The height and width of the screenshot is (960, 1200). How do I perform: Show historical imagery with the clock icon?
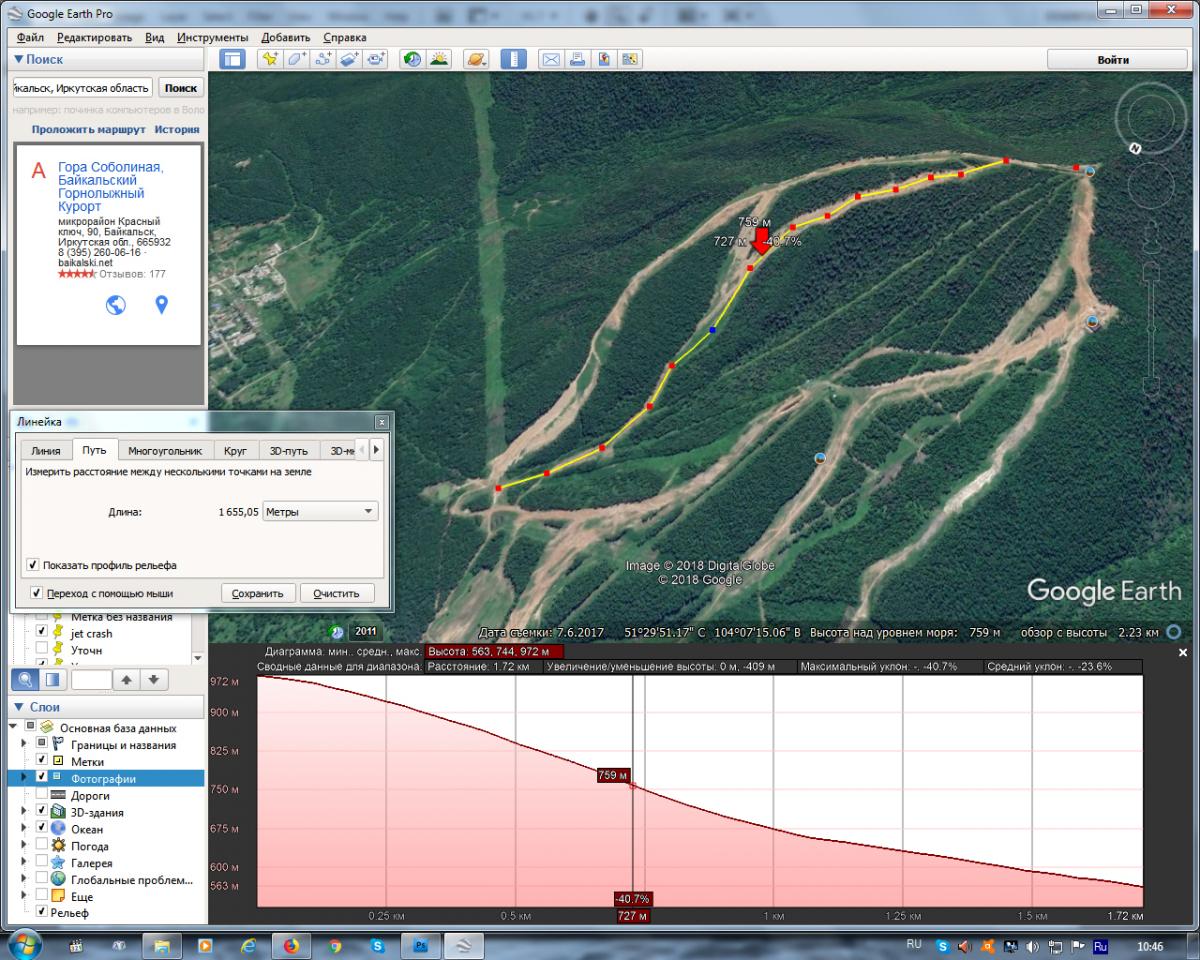click(x=412, y=59)
